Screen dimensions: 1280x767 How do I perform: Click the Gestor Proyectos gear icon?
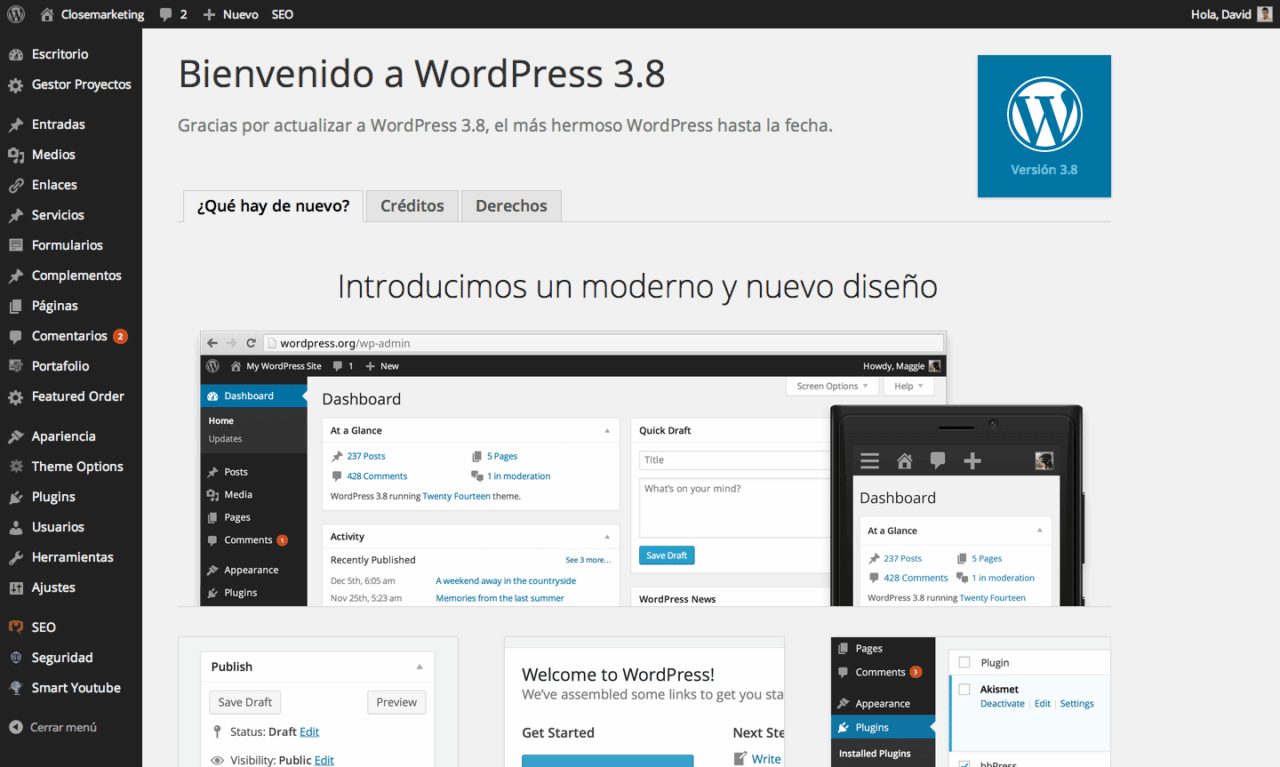15,85
